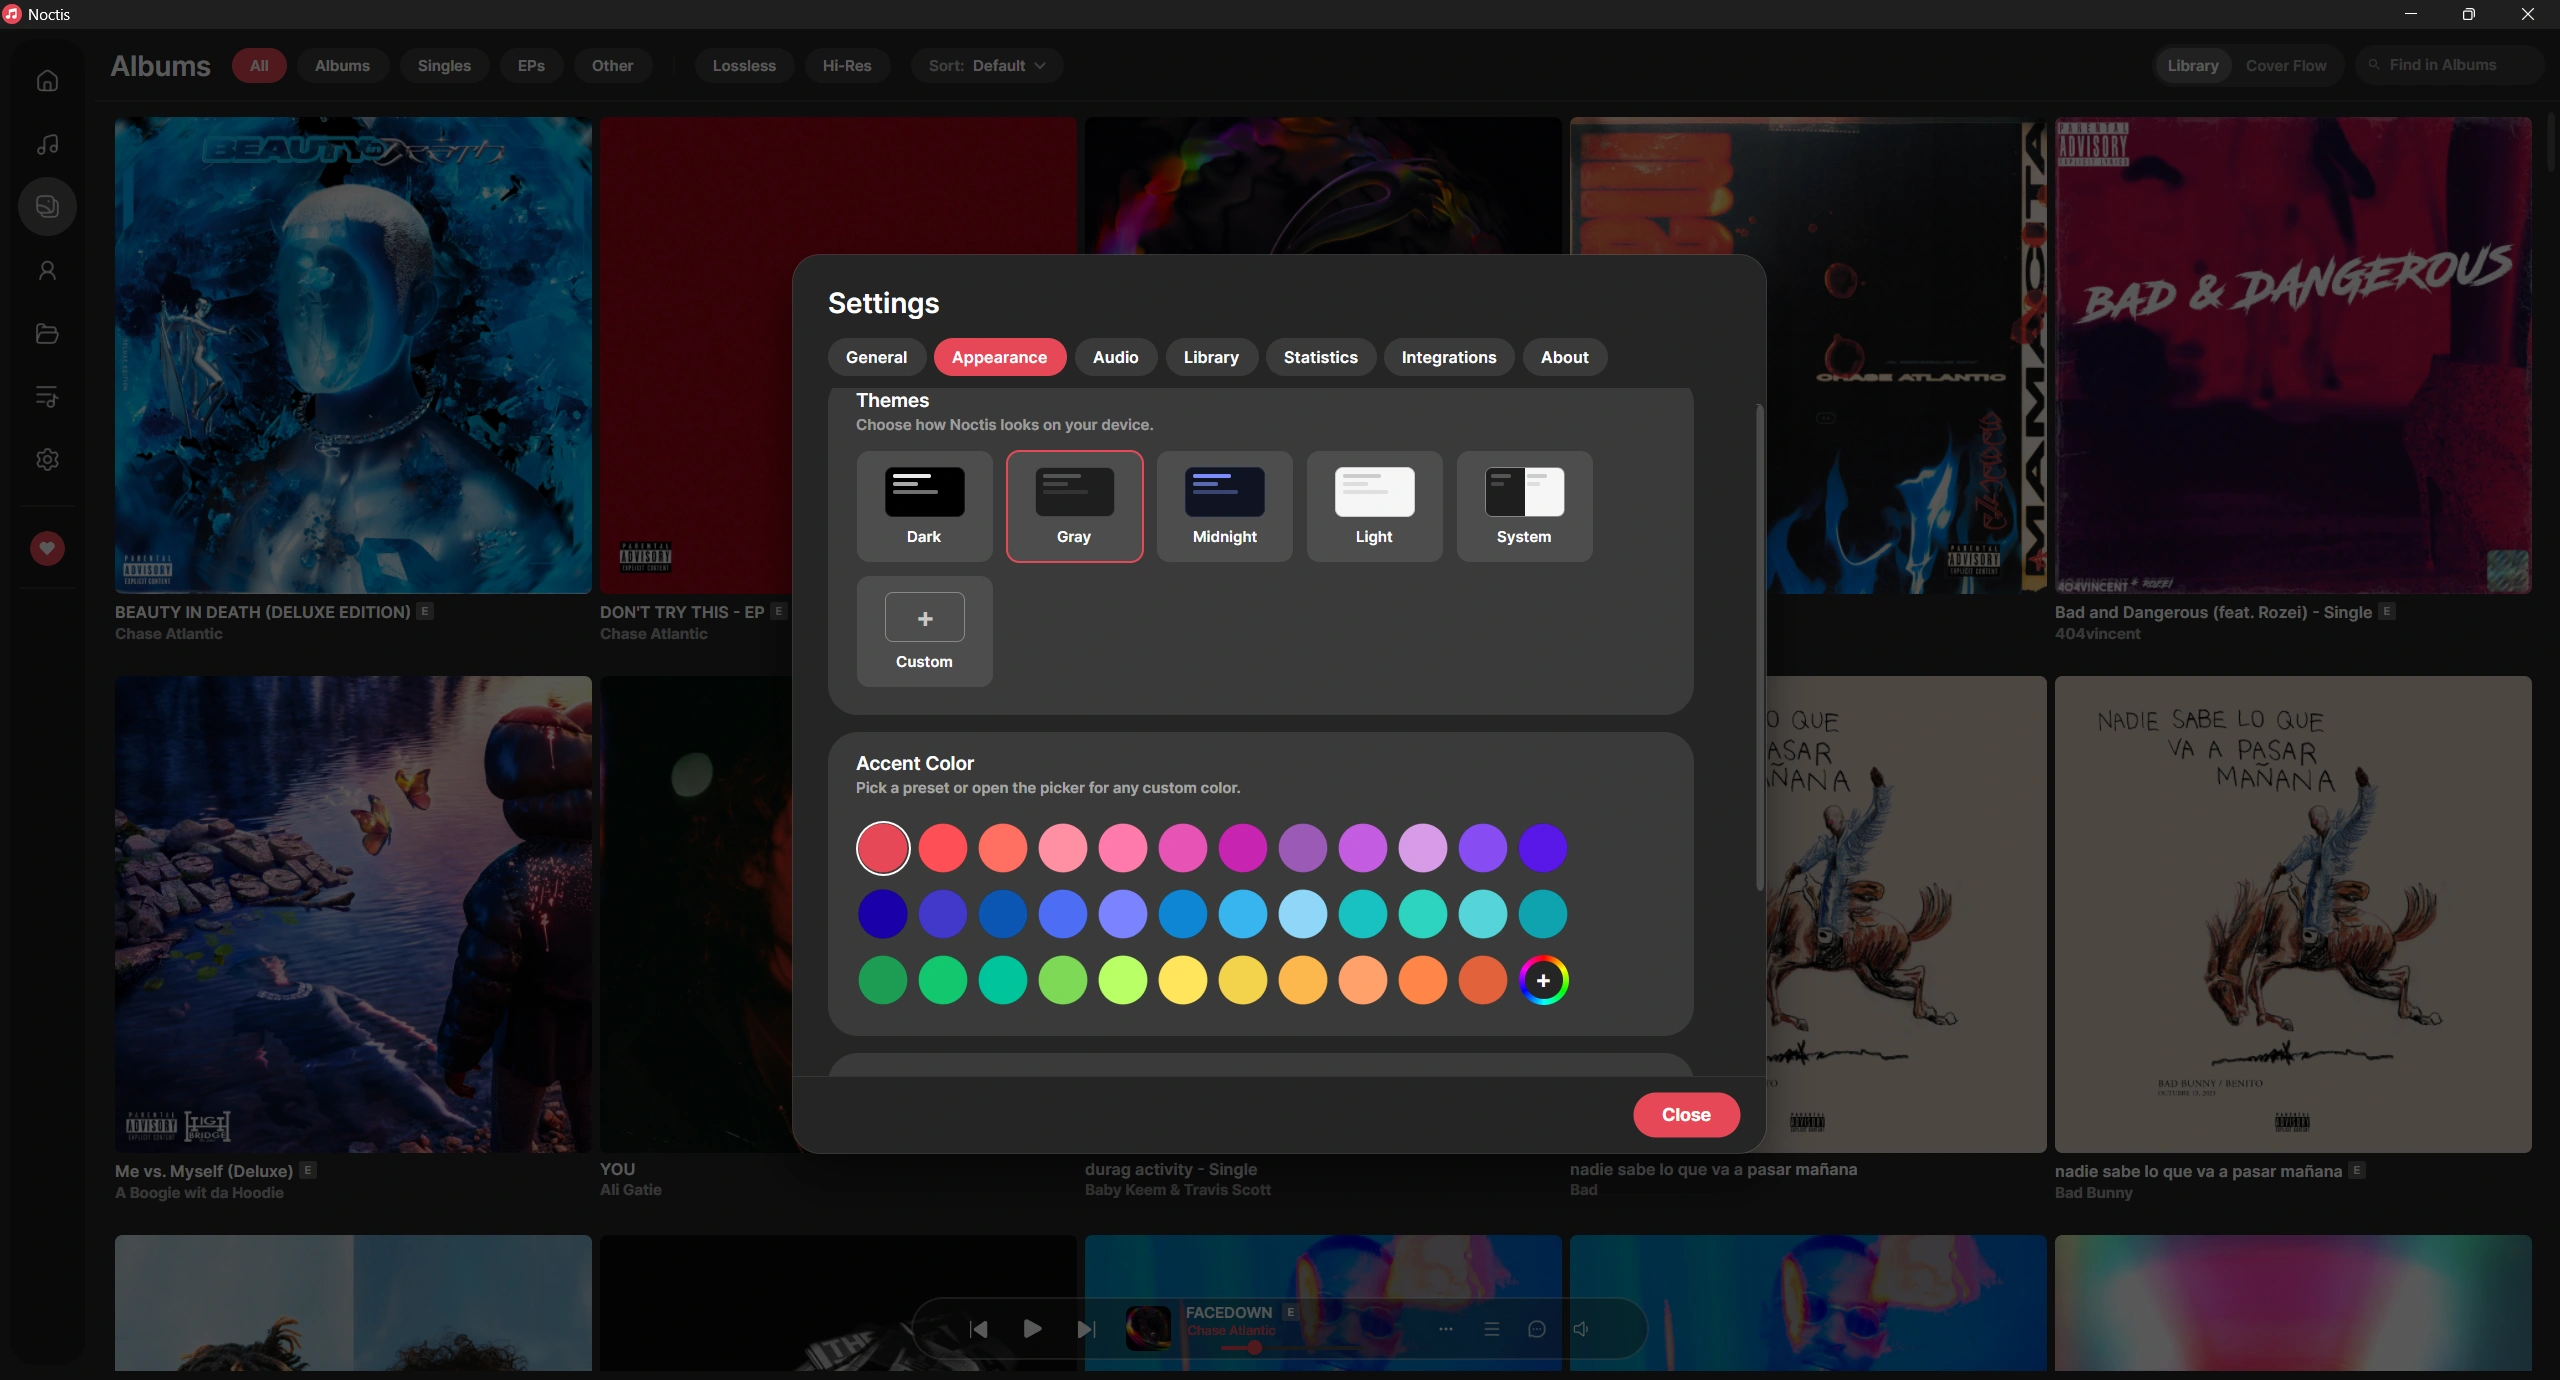Pick the indigo accent swatch ending first row
Screen dimensions: 2560x1380
pos(1543,849)
